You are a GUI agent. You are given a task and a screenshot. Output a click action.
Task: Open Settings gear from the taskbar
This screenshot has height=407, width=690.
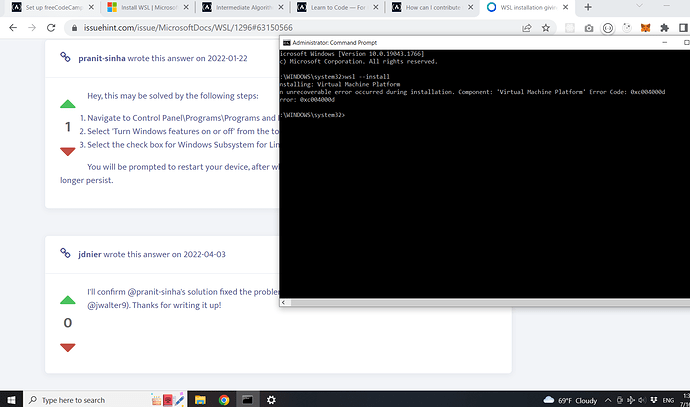(x=272, y=400)
